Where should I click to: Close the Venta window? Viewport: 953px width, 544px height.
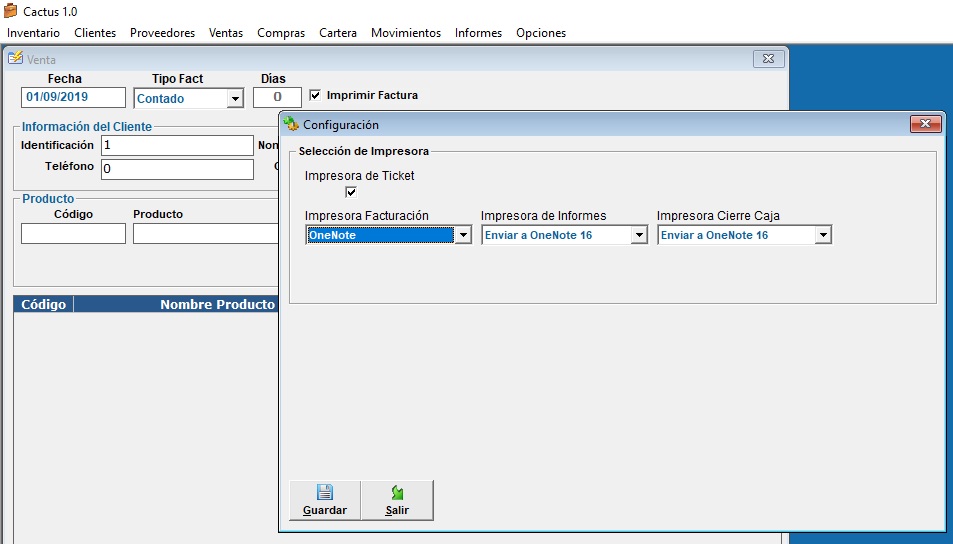point(768,59)
